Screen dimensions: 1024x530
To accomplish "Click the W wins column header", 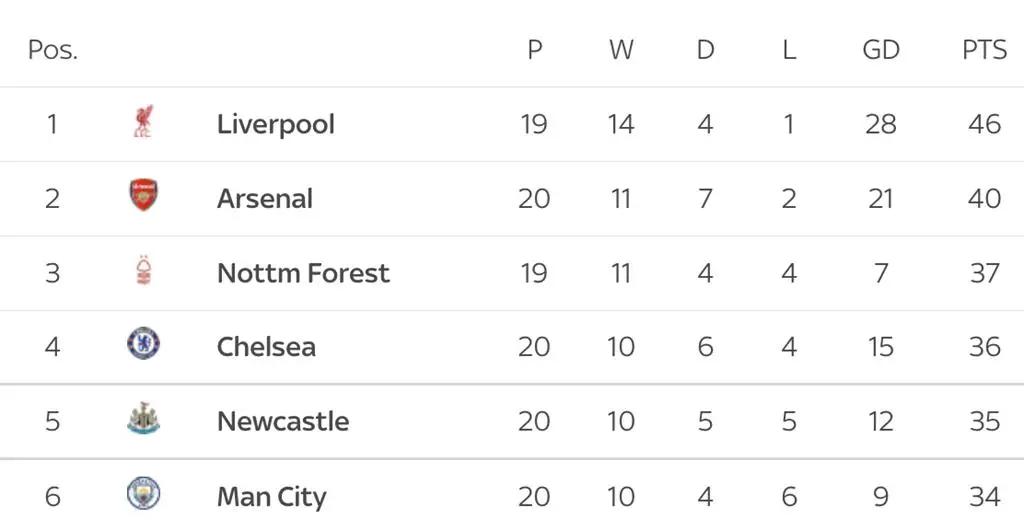I will coord(621,50).
